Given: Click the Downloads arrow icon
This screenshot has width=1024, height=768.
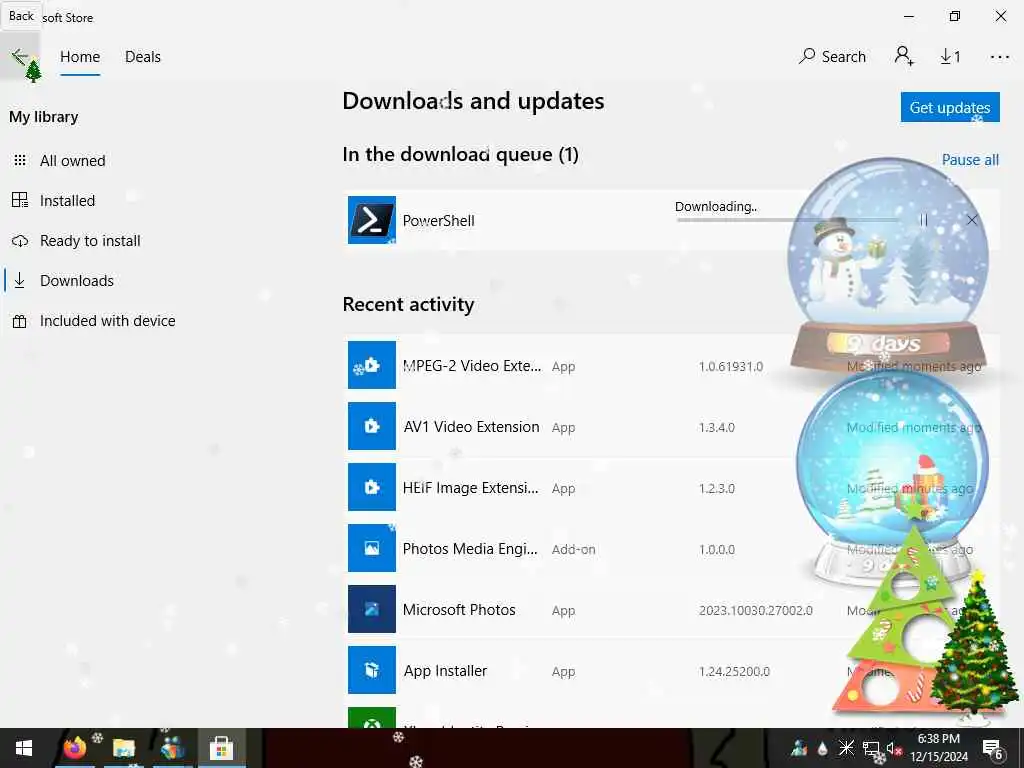Looking at the screenshot, I should point(20,281).
